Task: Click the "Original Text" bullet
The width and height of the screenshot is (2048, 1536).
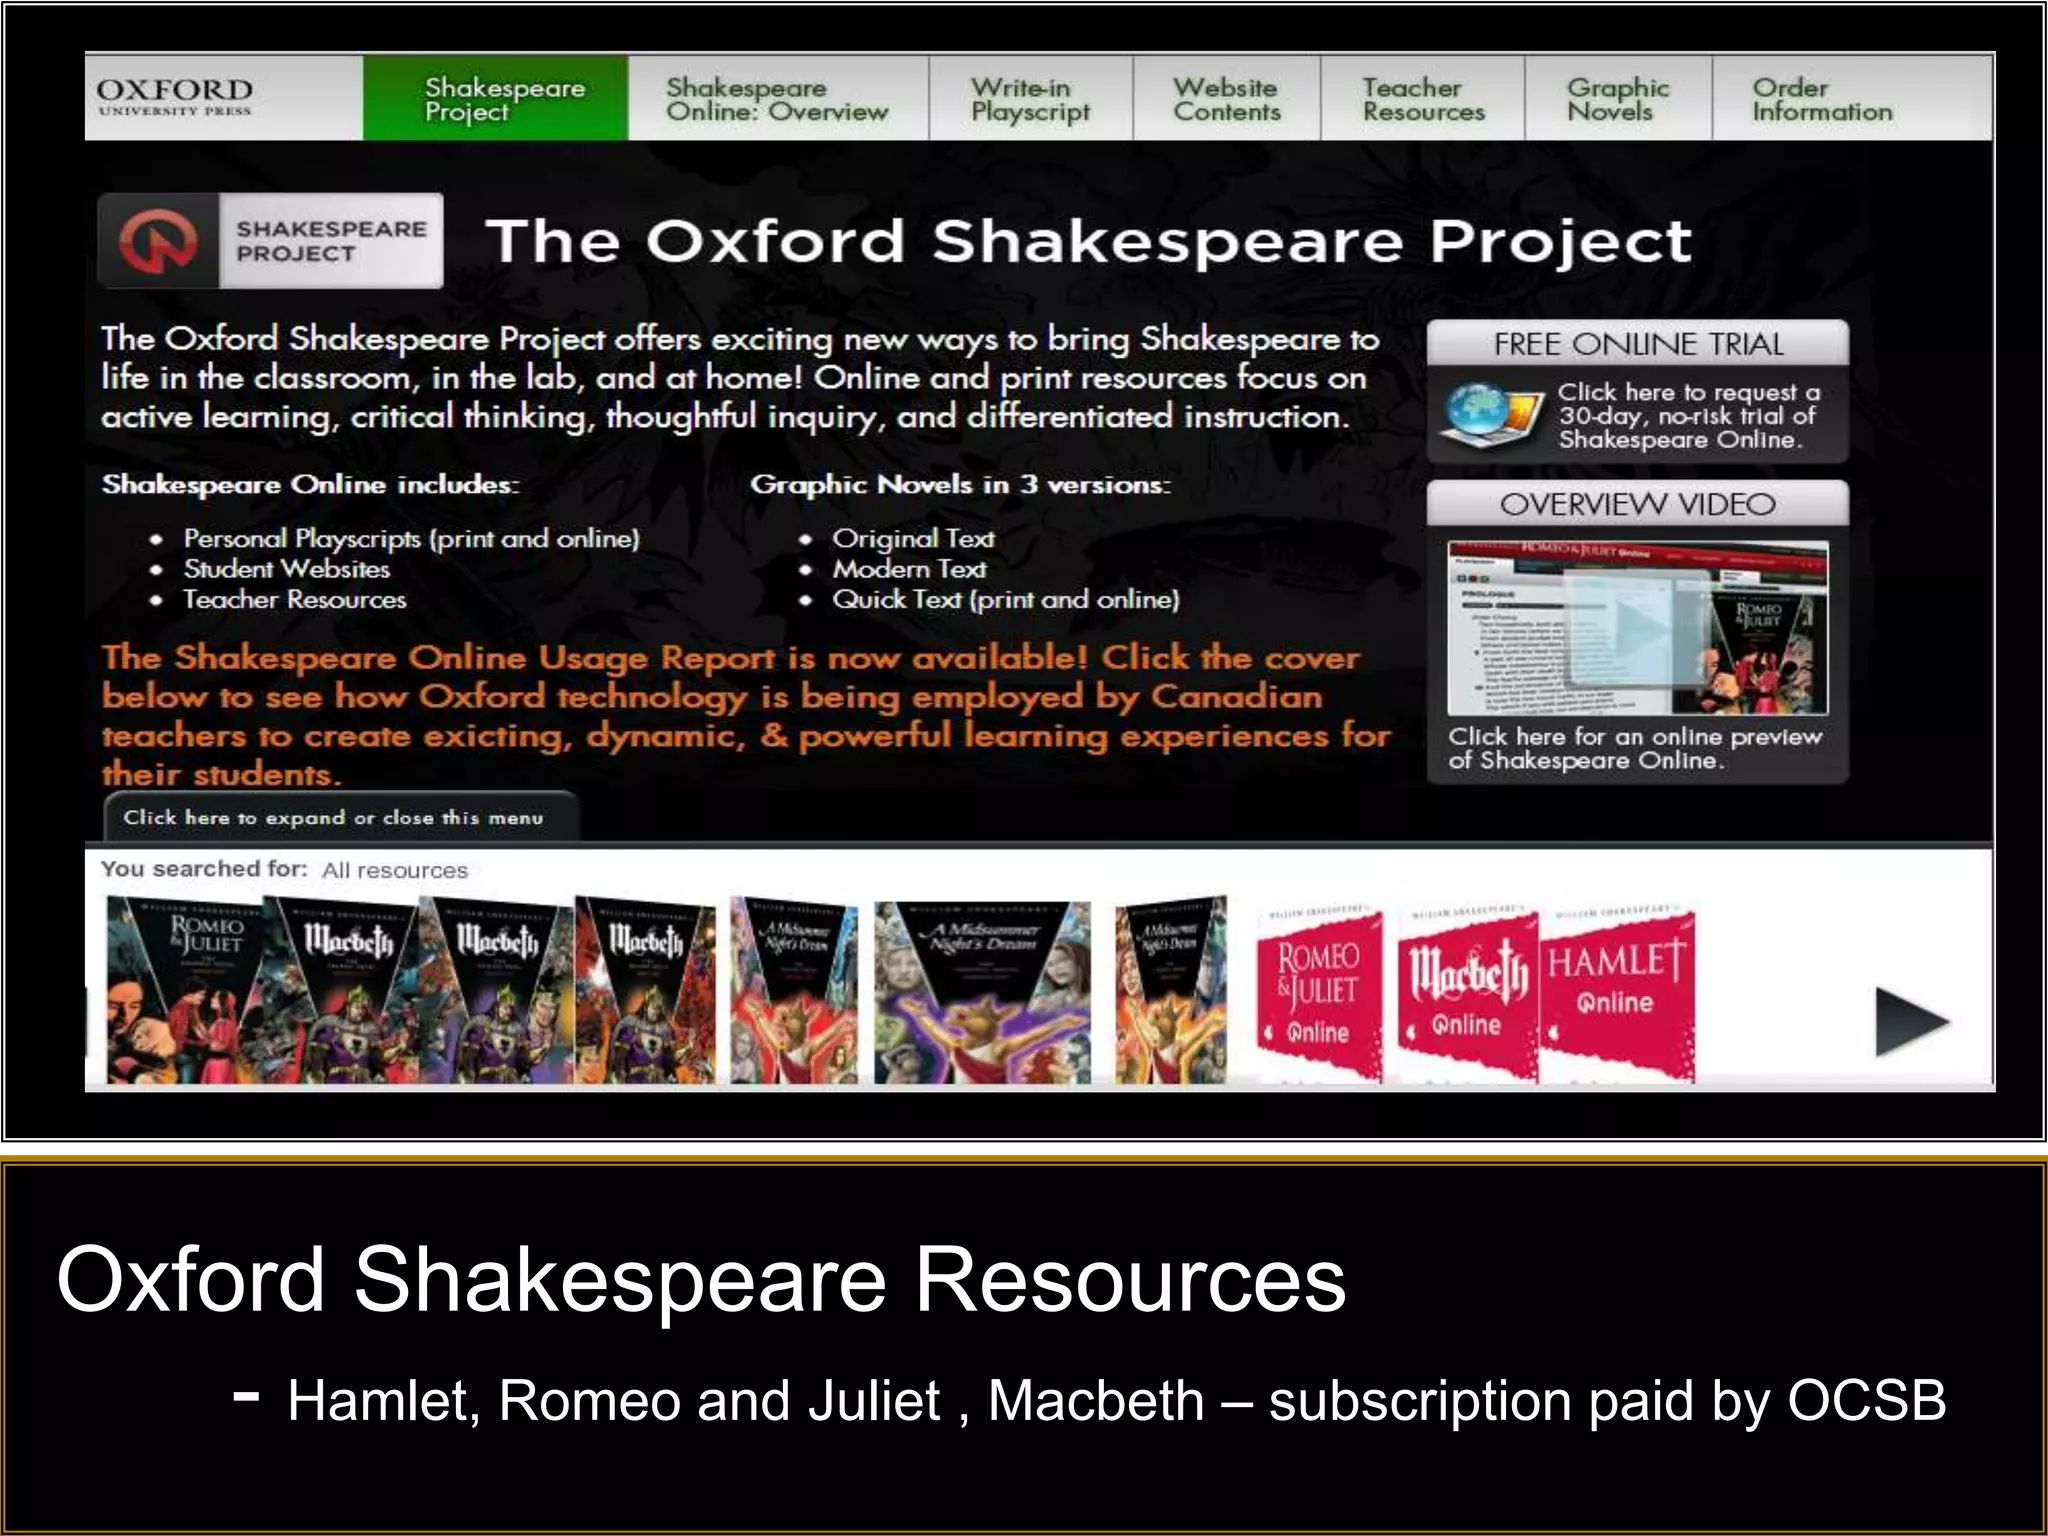Action: [x=913, y=538]
